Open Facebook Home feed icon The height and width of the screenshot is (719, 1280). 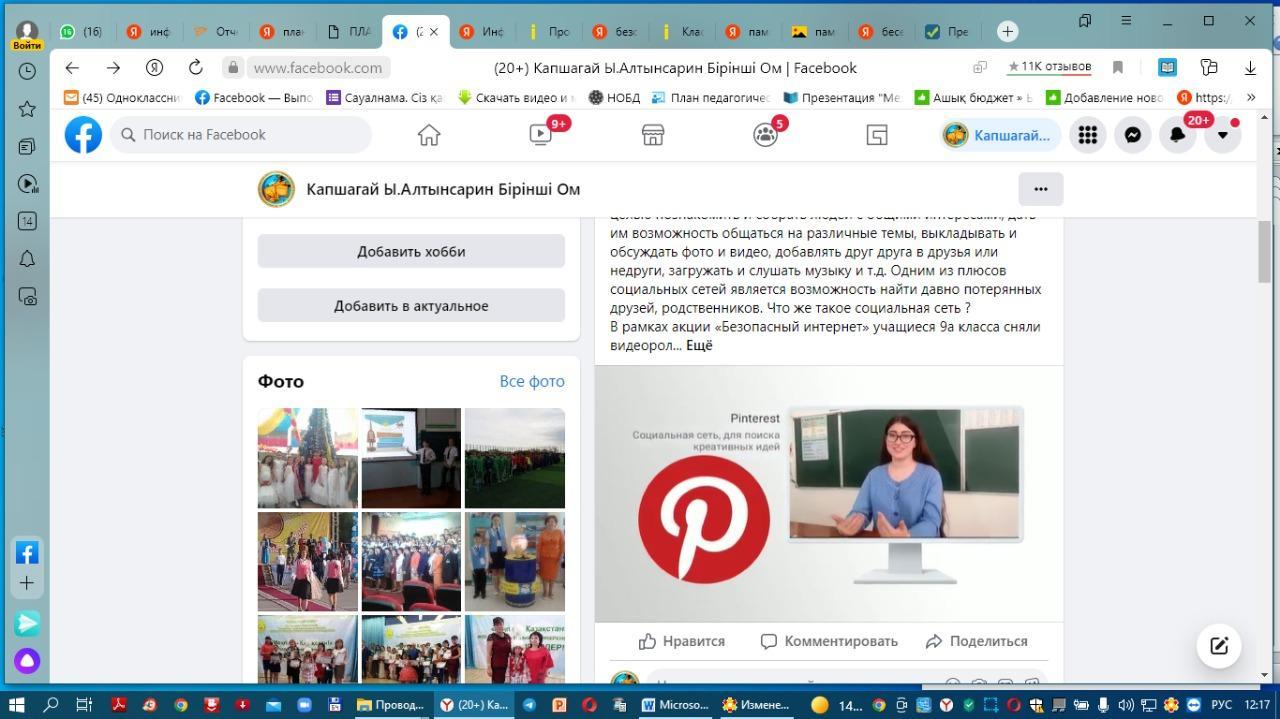(x=429, y=135)
